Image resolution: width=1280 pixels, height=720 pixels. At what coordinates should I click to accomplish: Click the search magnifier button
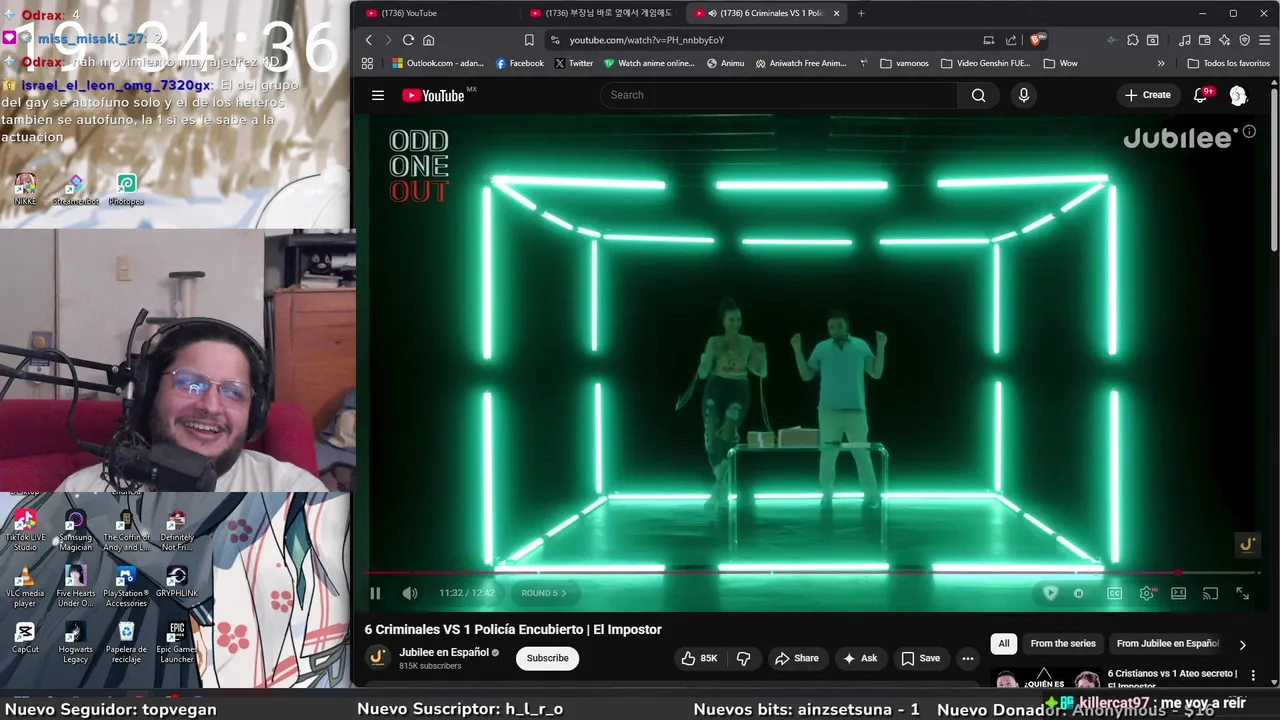coord(978,95)
